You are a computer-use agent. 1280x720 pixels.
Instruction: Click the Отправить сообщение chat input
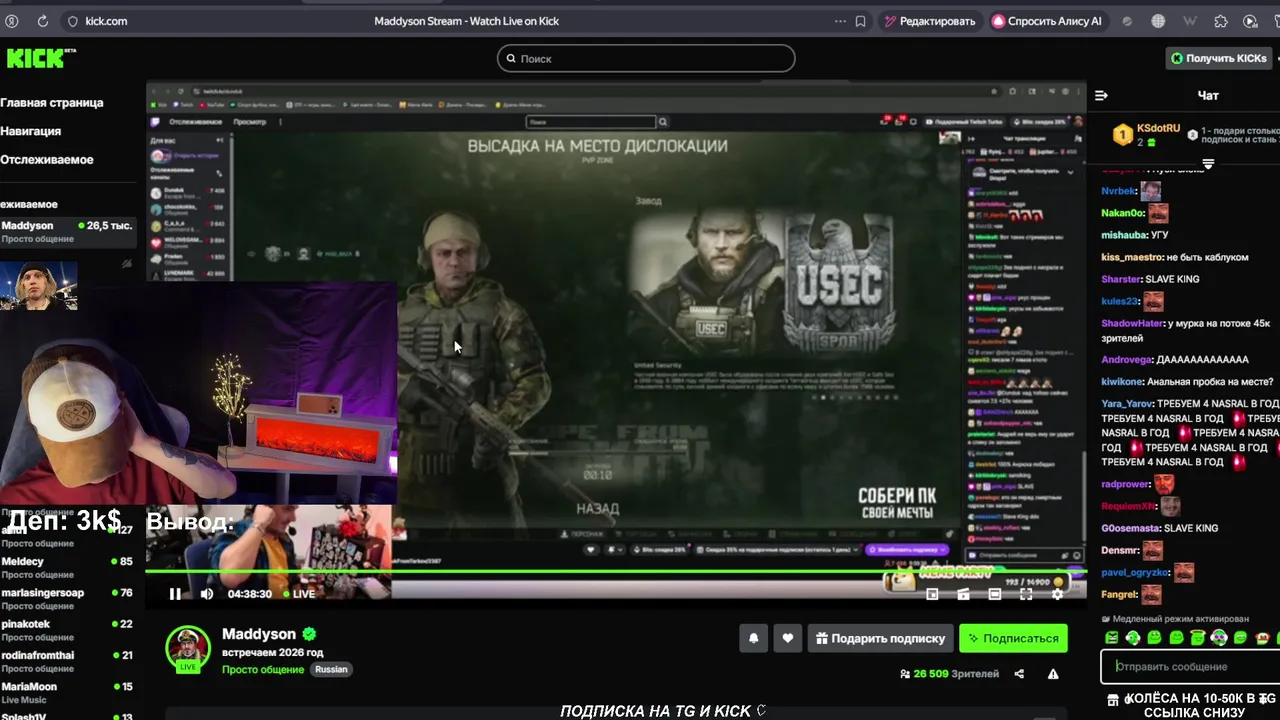coord(1190,666)
